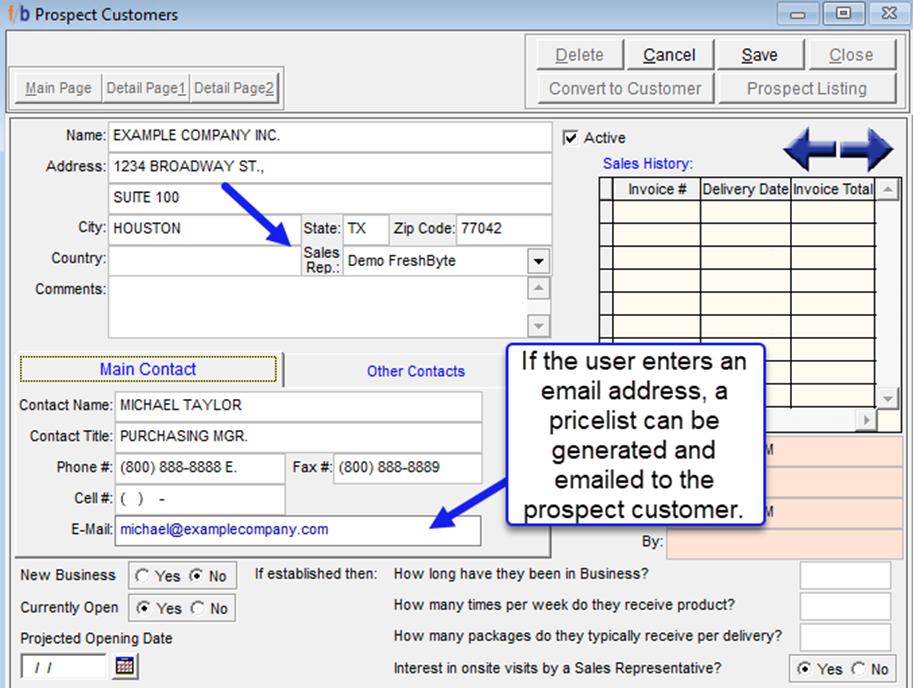Image resolution: width=913 pixels, height=688 pixels.
Task: Switch to the Other Contacts tab
Action: (415, 371)
